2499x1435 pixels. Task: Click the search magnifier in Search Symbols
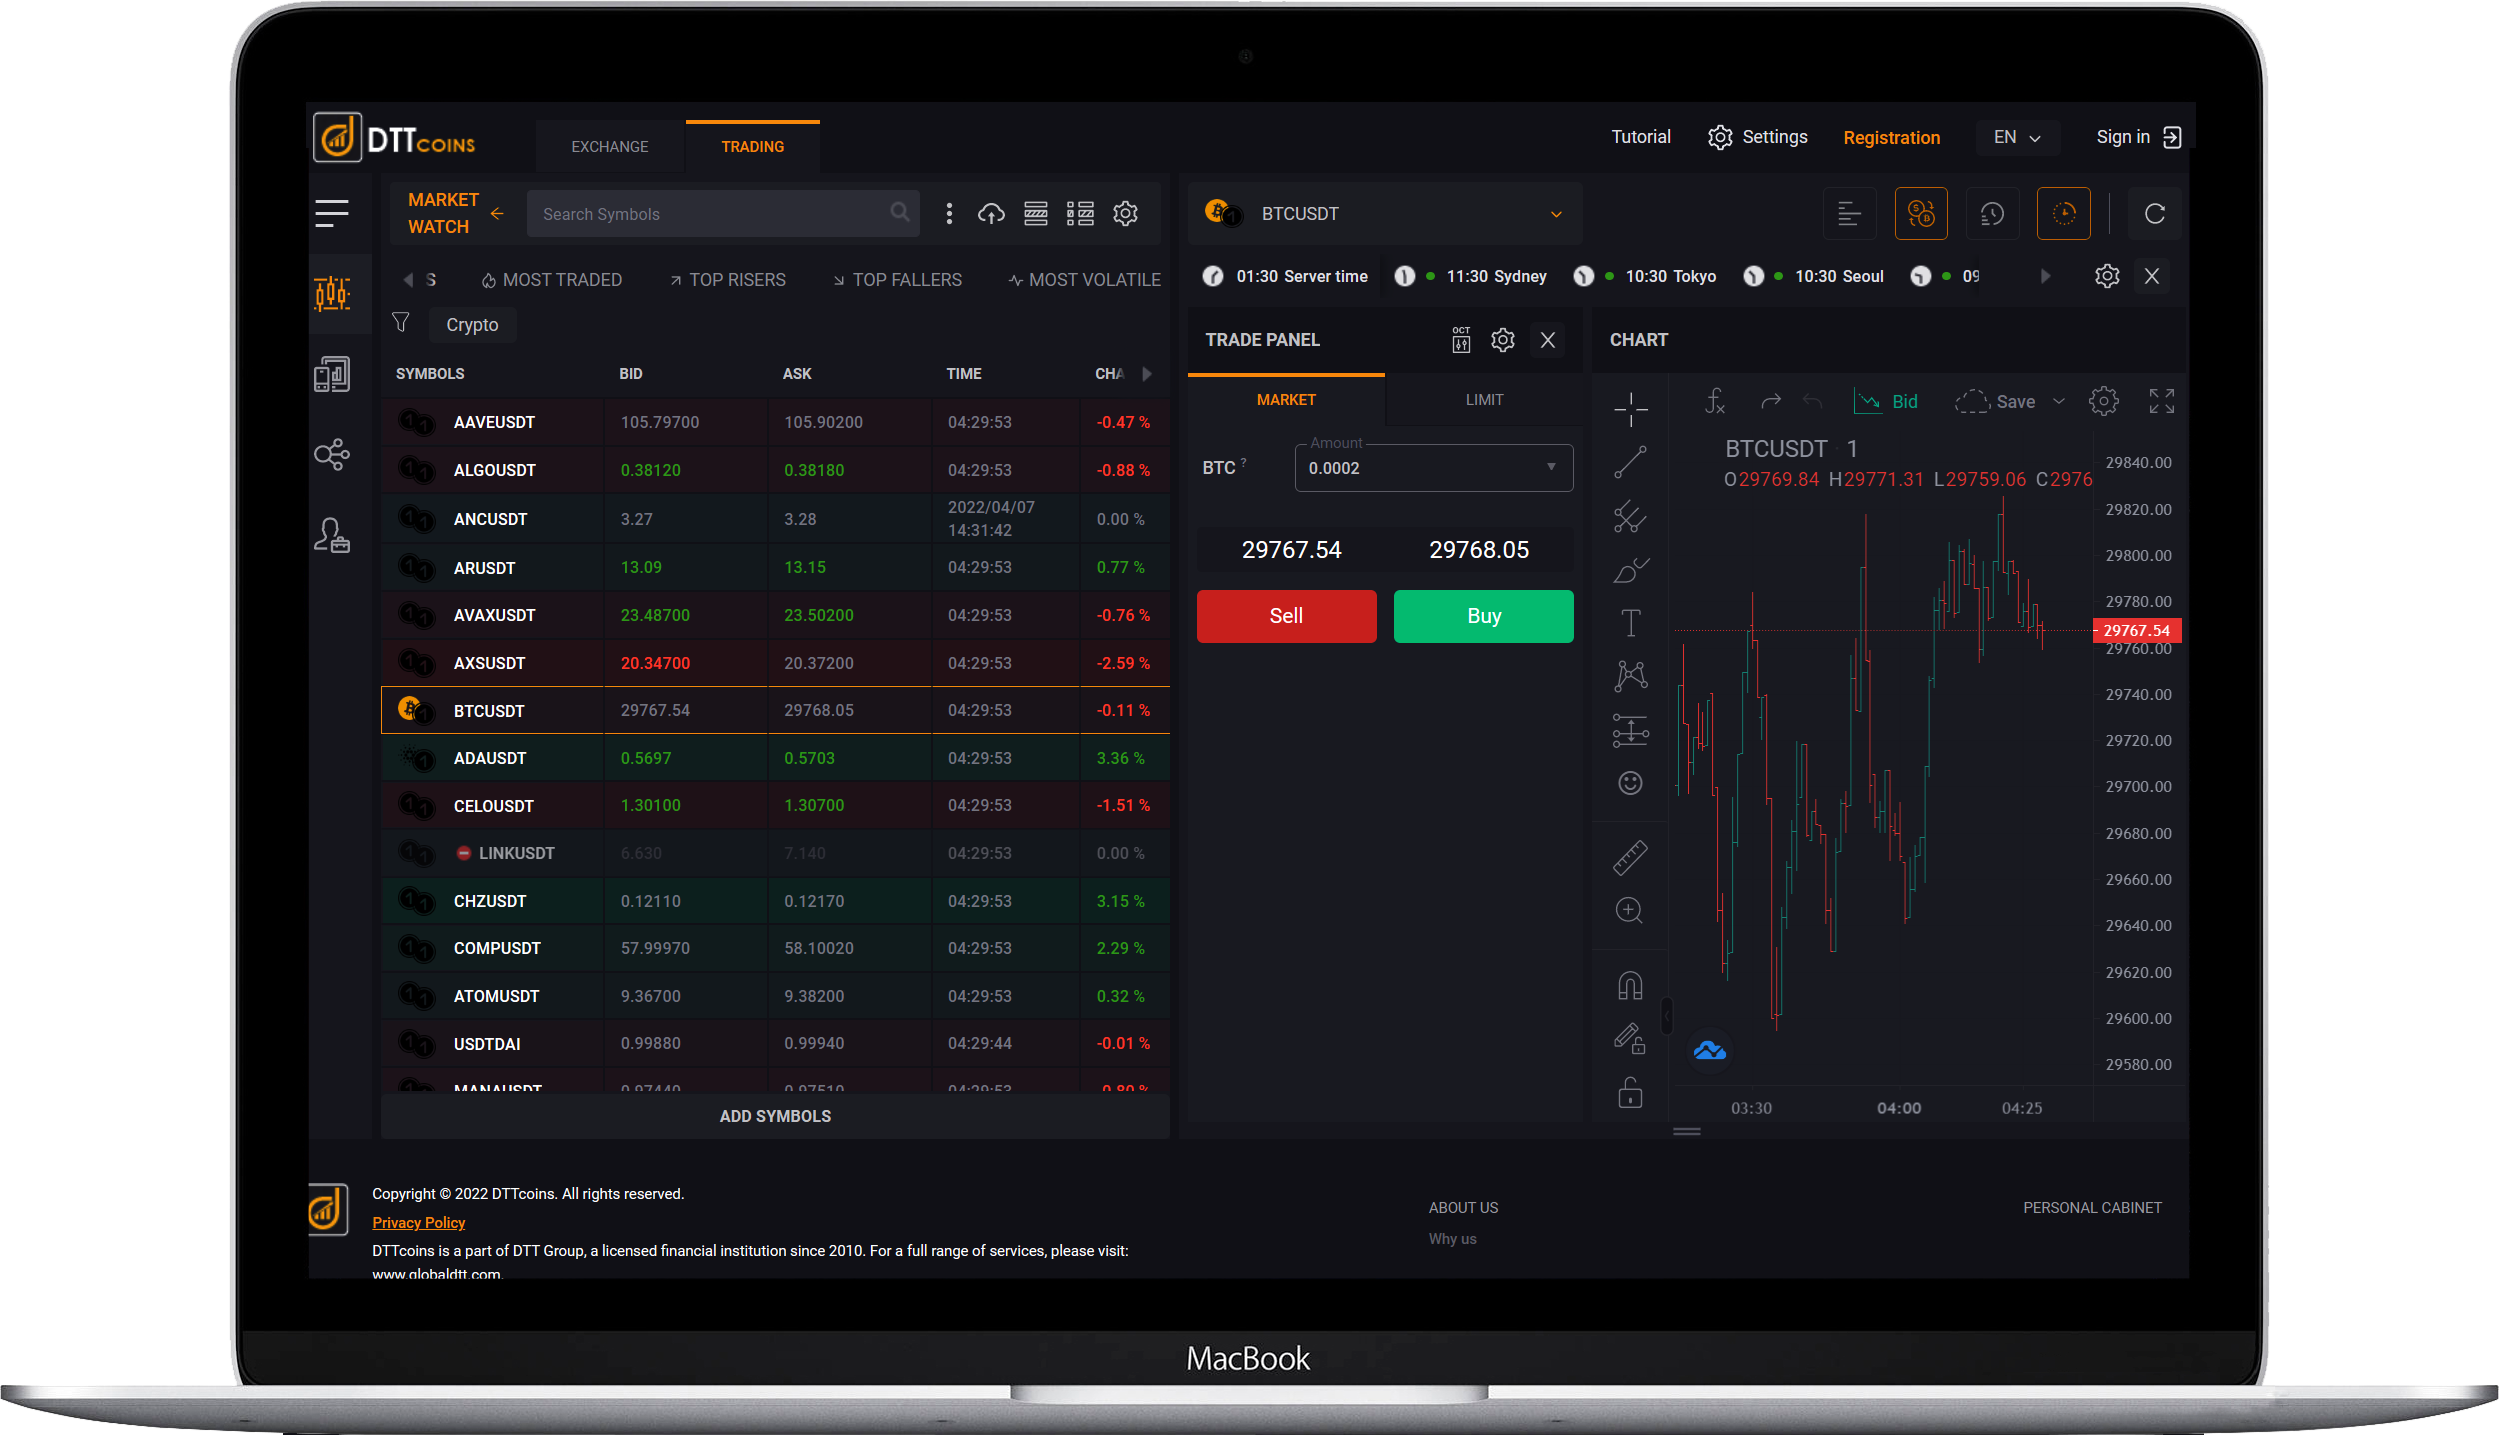[899, 212]
